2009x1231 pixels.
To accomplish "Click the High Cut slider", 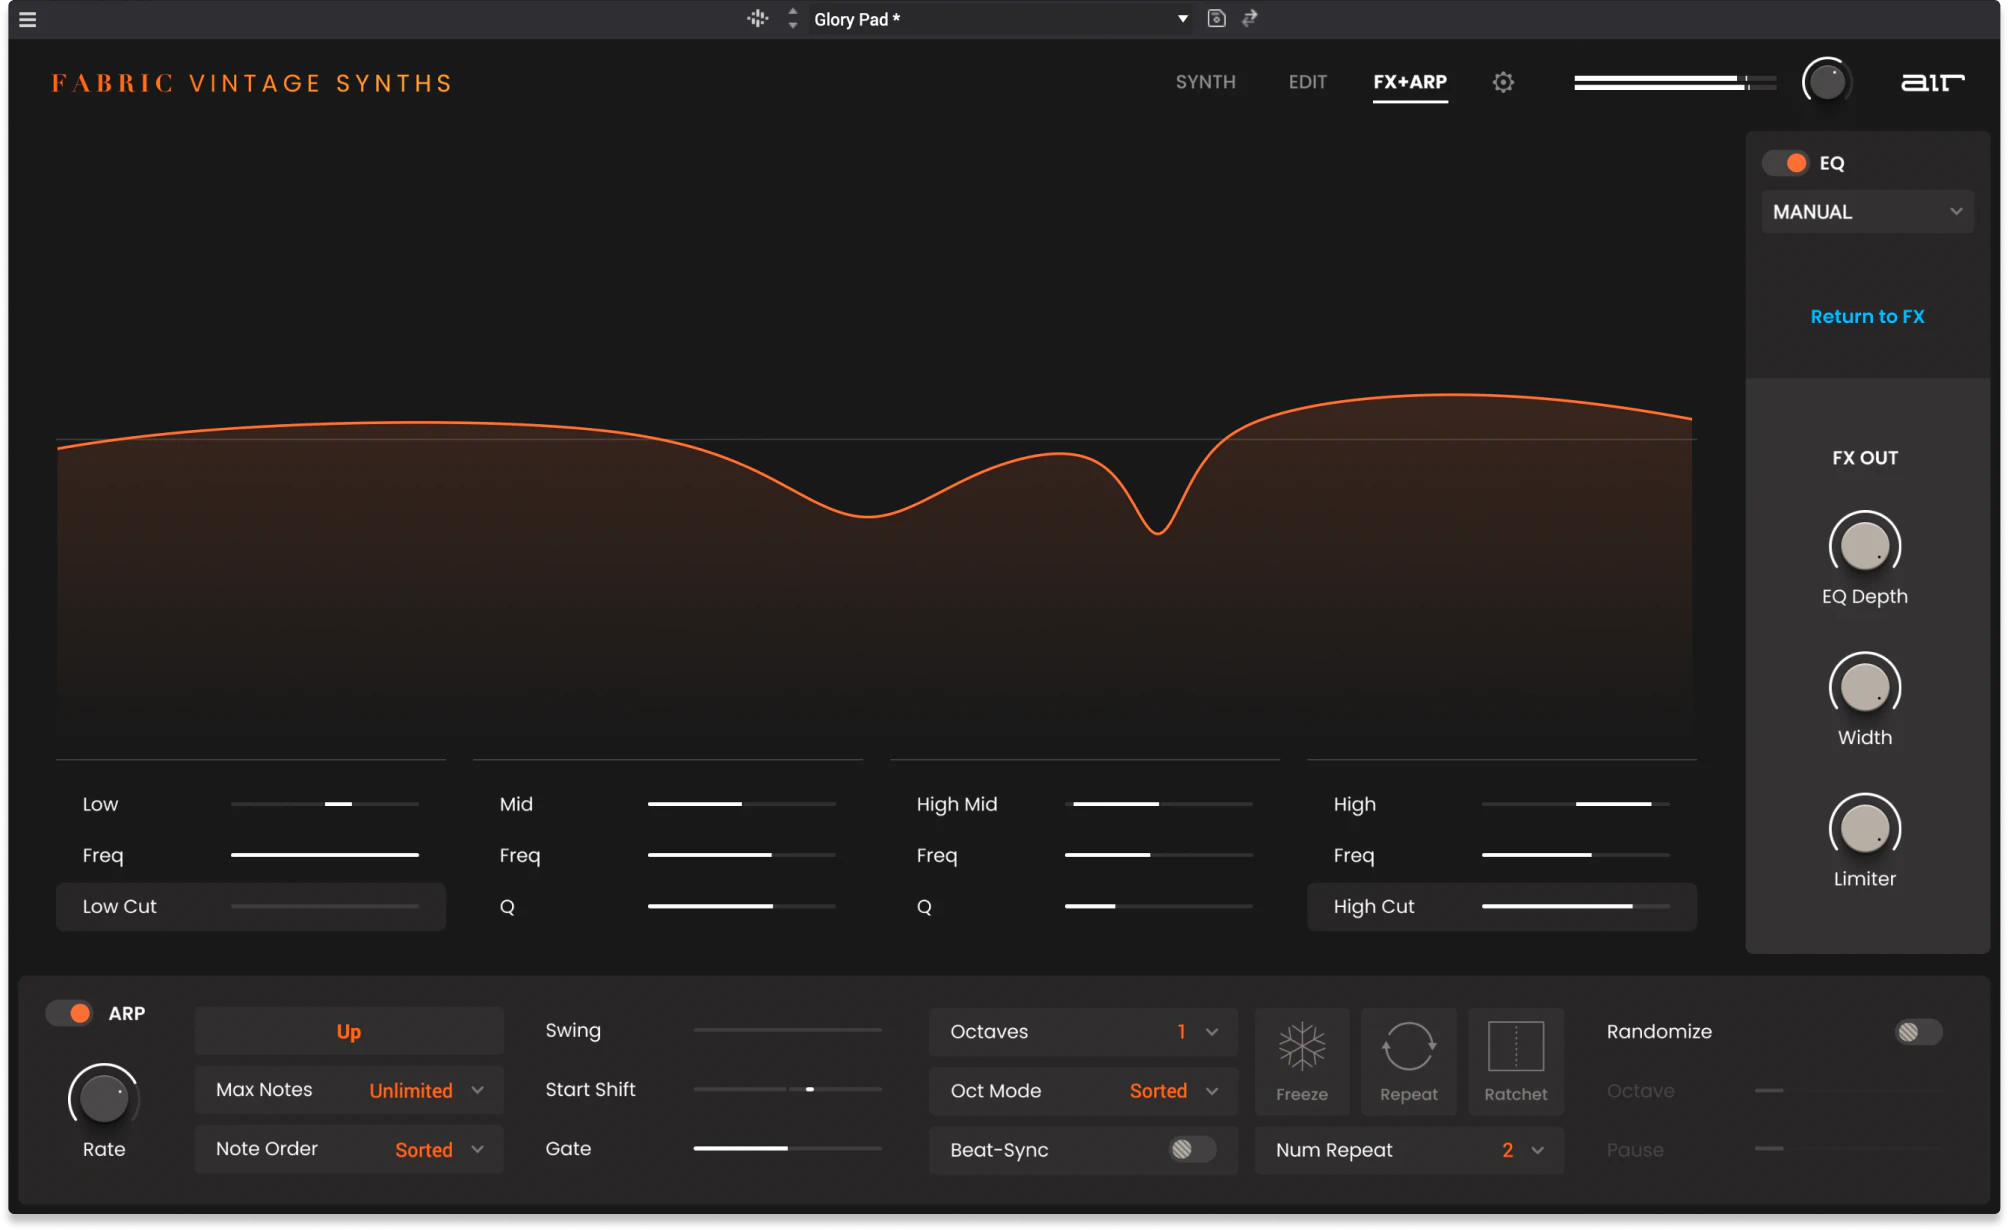I will point(1575,906).
